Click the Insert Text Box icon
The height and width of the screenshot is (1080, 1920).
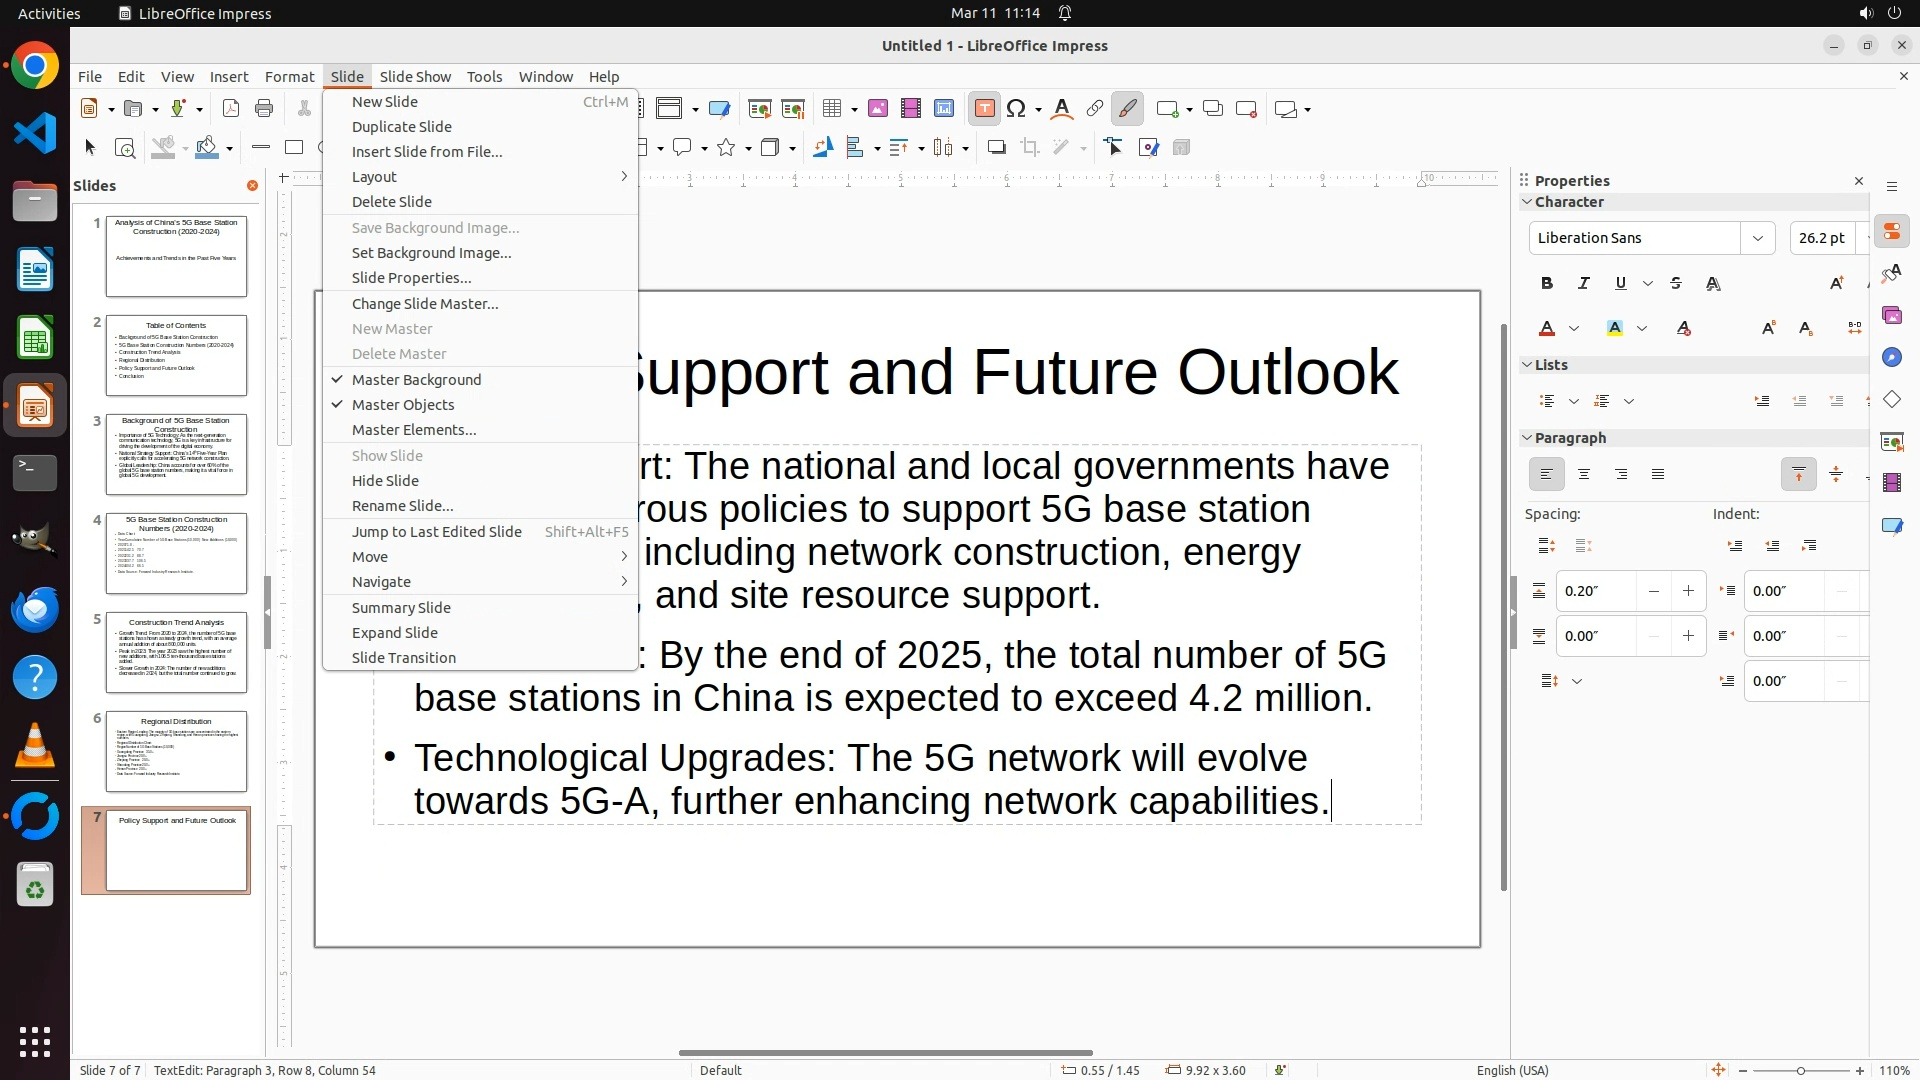tap(984, 109)
